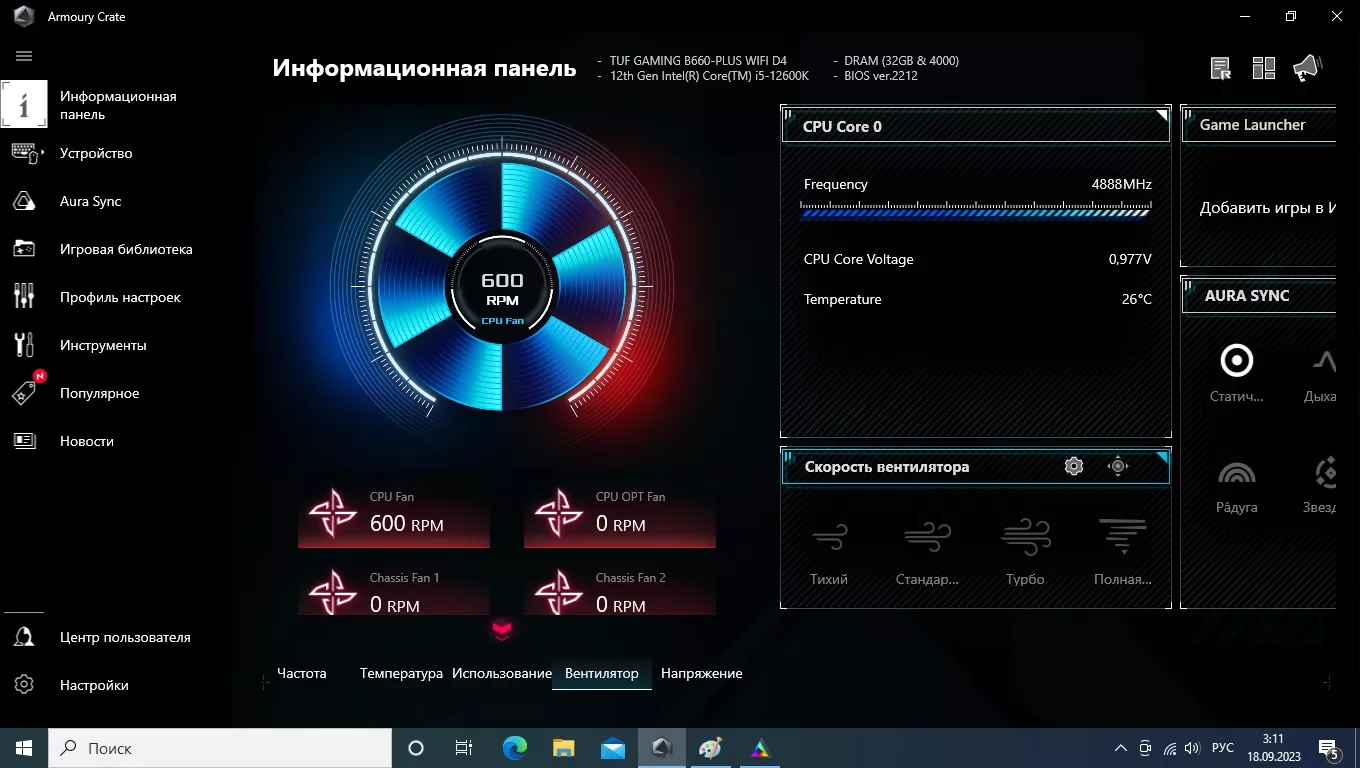Expand the CPU Core 0 panel corner
Screen dimensions: 1360x768
1162,115
